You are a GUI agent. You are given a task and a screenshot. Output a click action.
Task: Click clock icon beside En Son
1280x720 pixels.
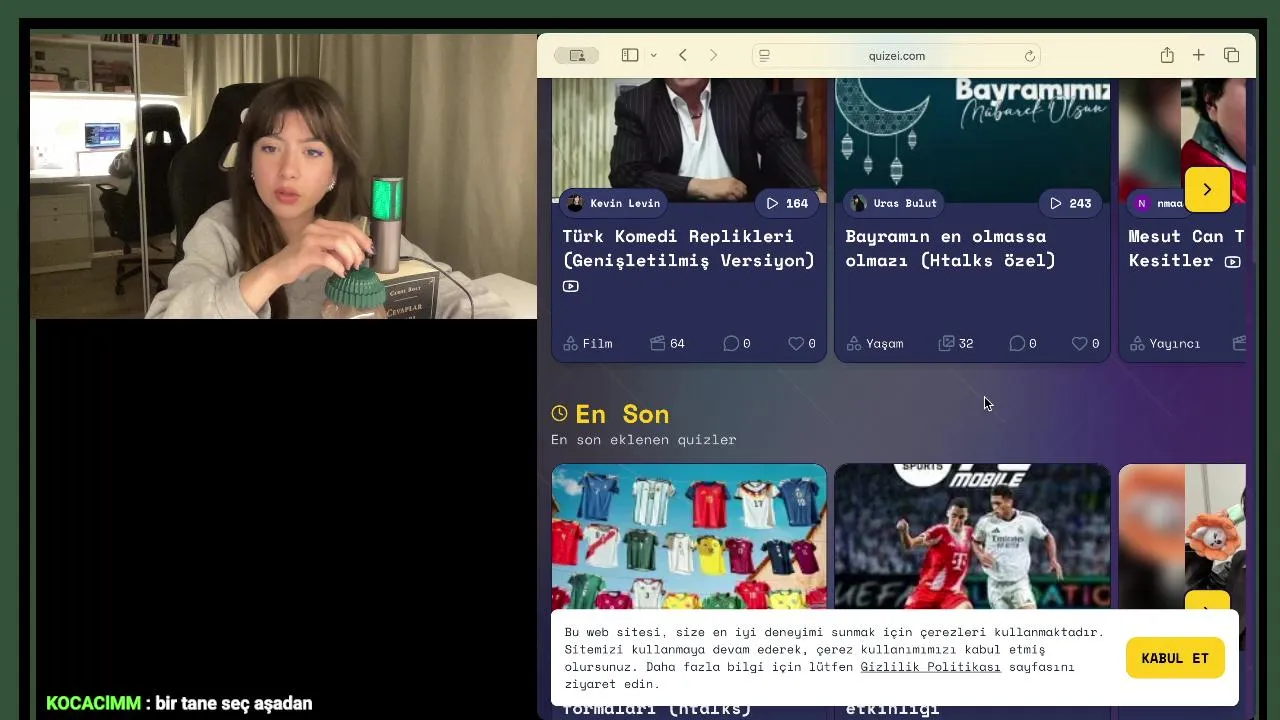559,413
